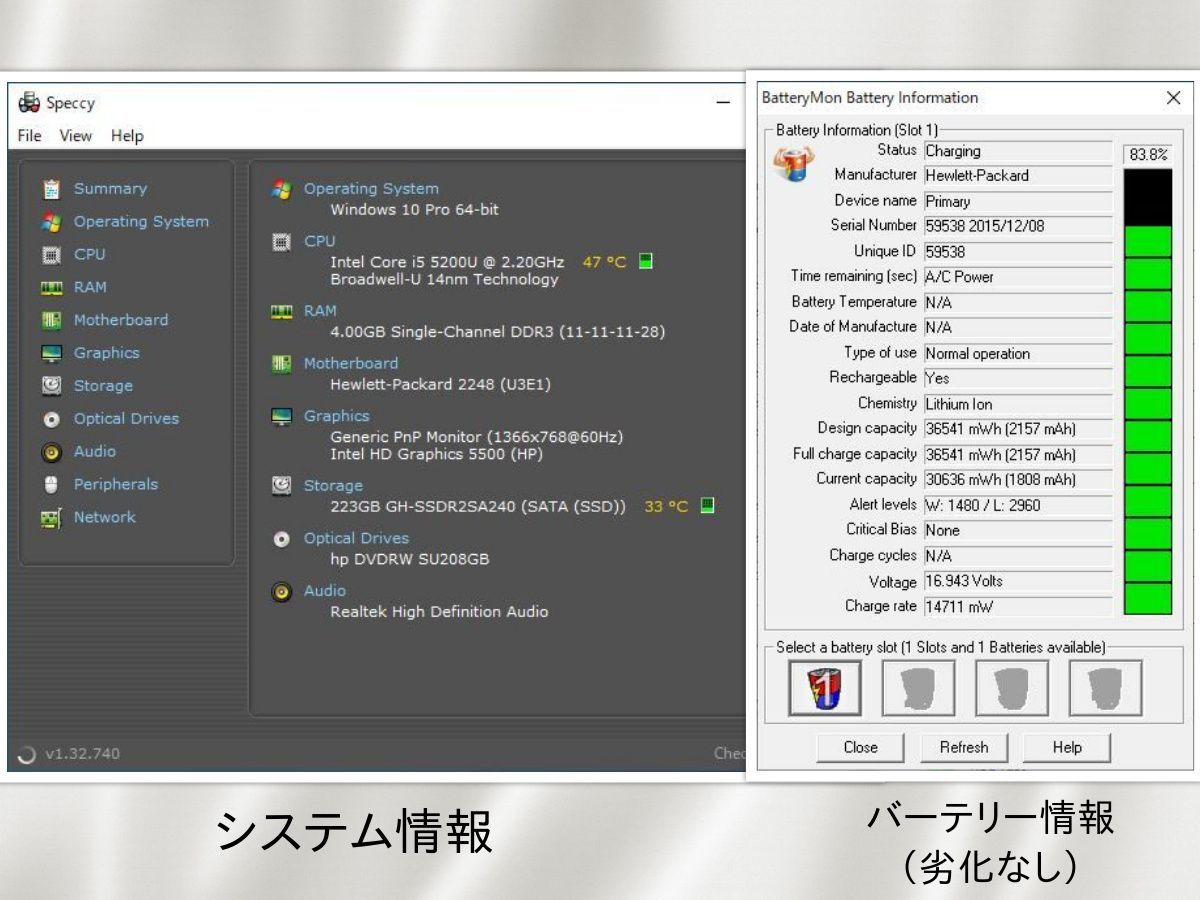Click Current capacity value 30636 mWh

click(x=1018, y=480)
